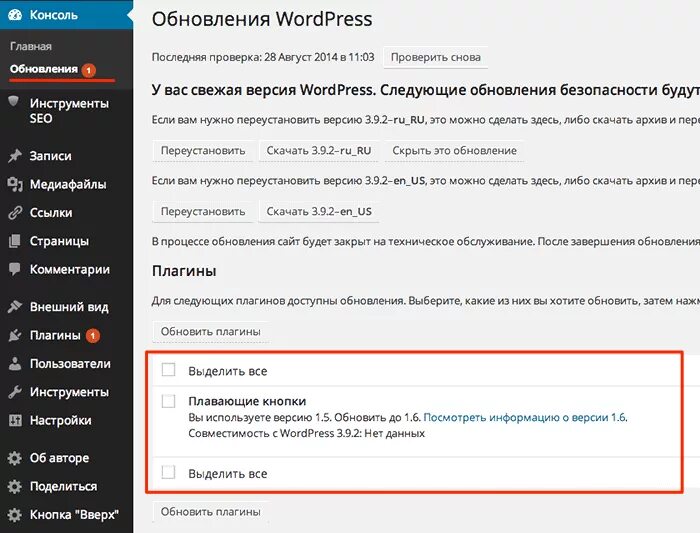Open Внешний вид menu item
Image resolution: width=700 pixels, height=533 pixels.
tap(67, 307)
